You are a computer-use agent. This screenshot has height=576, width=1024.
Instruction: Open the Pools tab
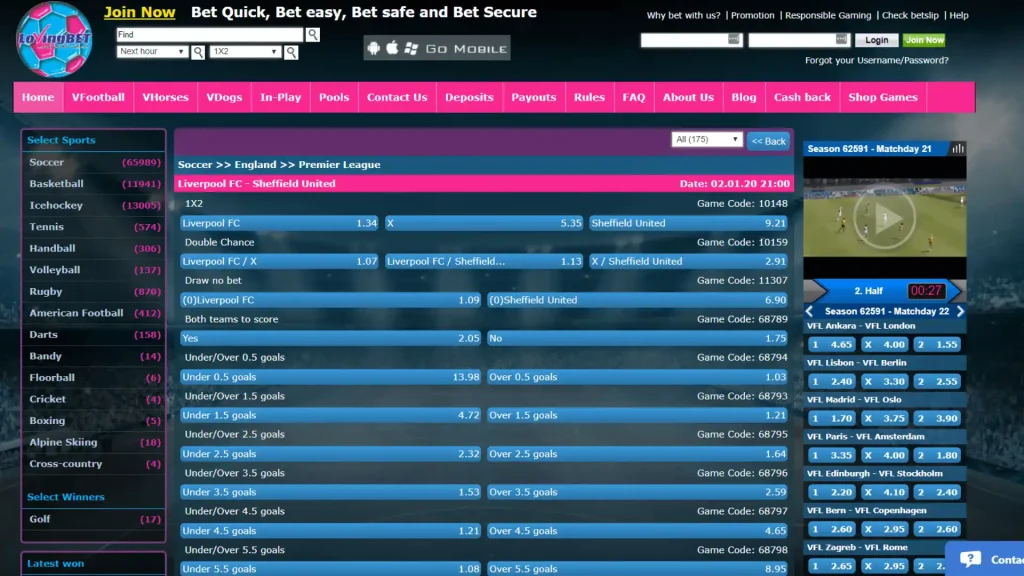[x=334, y=97]
